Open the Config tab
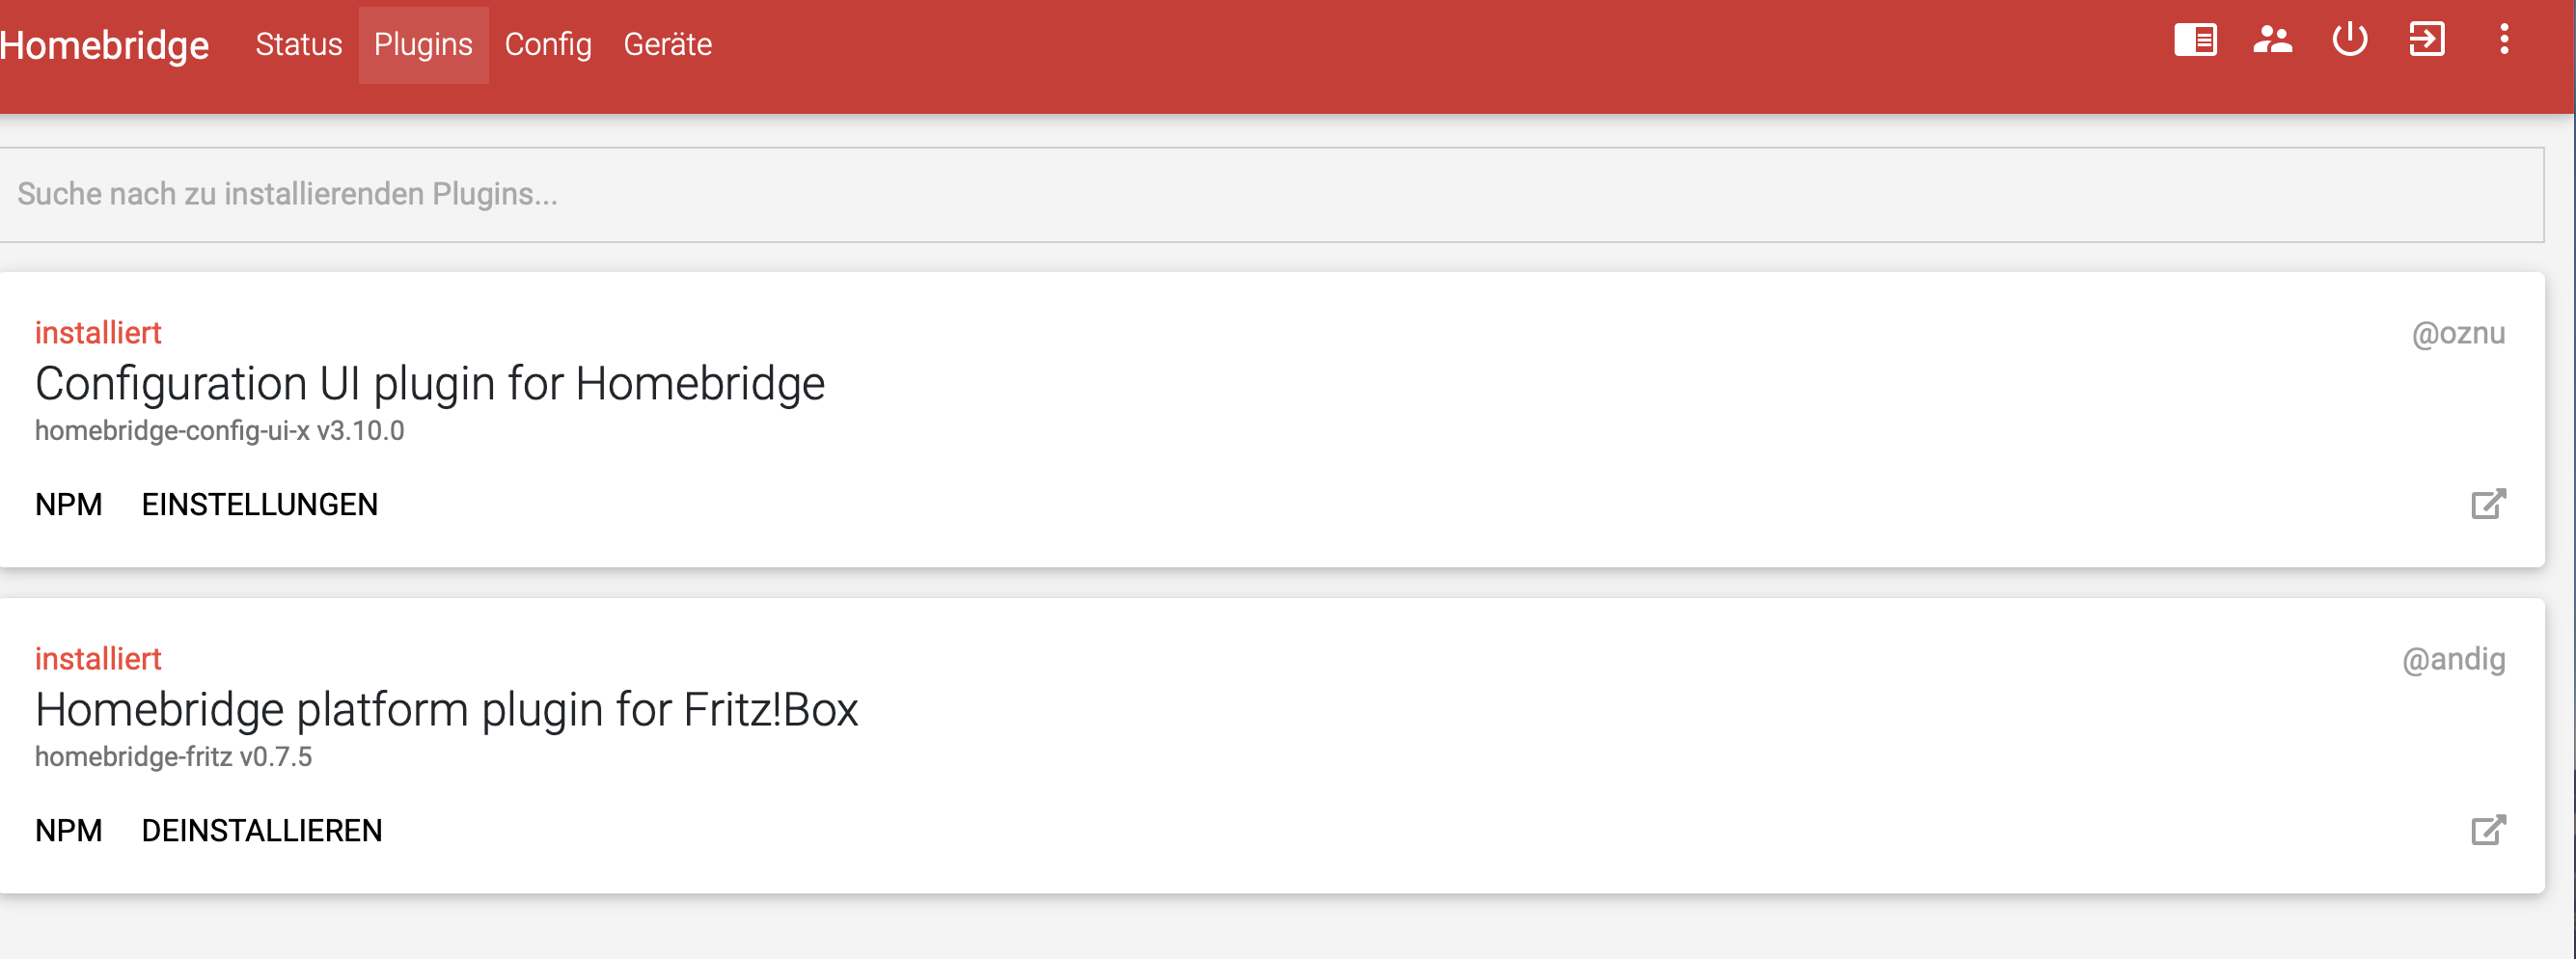Image resolution: width=2576 pixels, height=959 pixels. tap(547, 44)
